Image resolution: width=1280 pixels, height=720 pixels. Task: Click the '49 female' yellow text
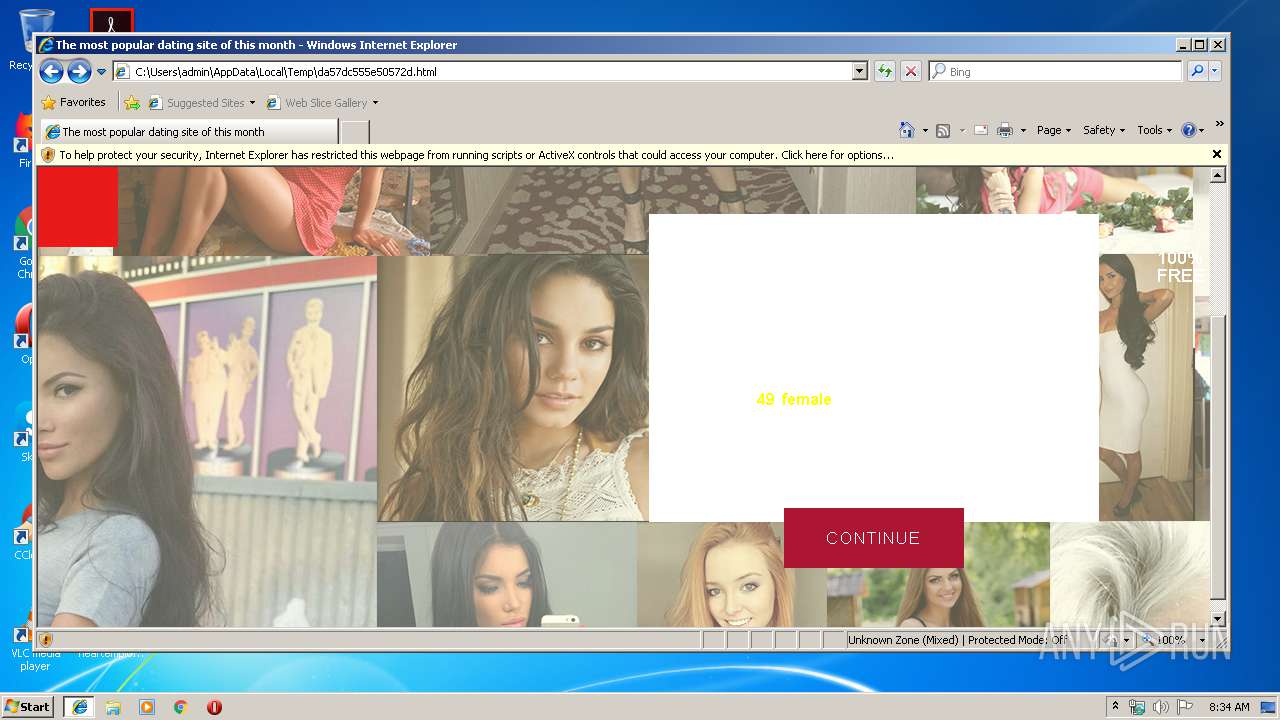point(794,399)
